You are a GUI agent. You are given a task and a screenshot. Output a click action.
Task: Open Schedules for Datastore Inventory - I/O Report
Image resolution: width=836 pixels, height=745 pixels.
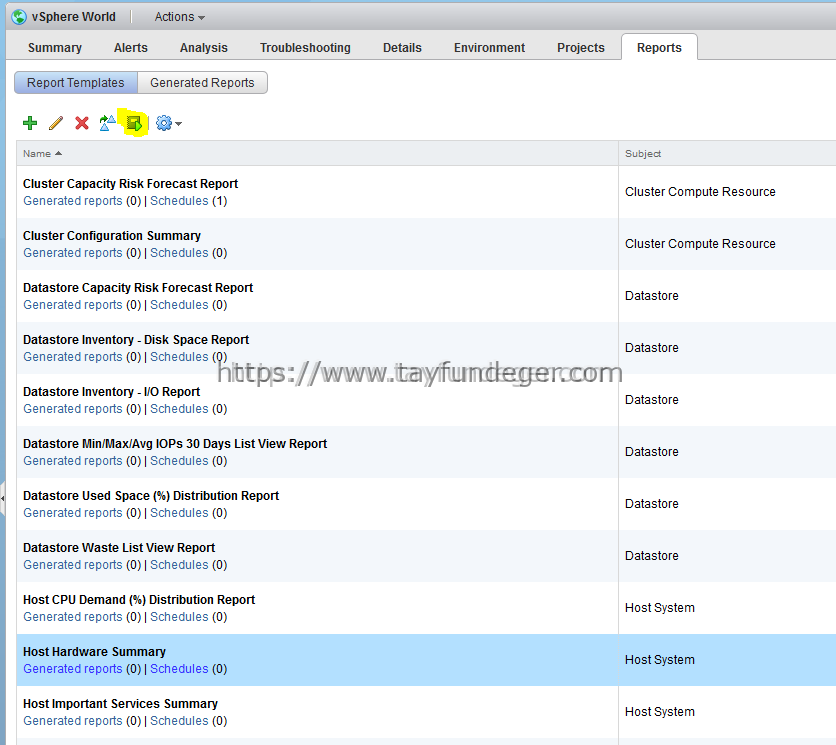pos(179,408)
